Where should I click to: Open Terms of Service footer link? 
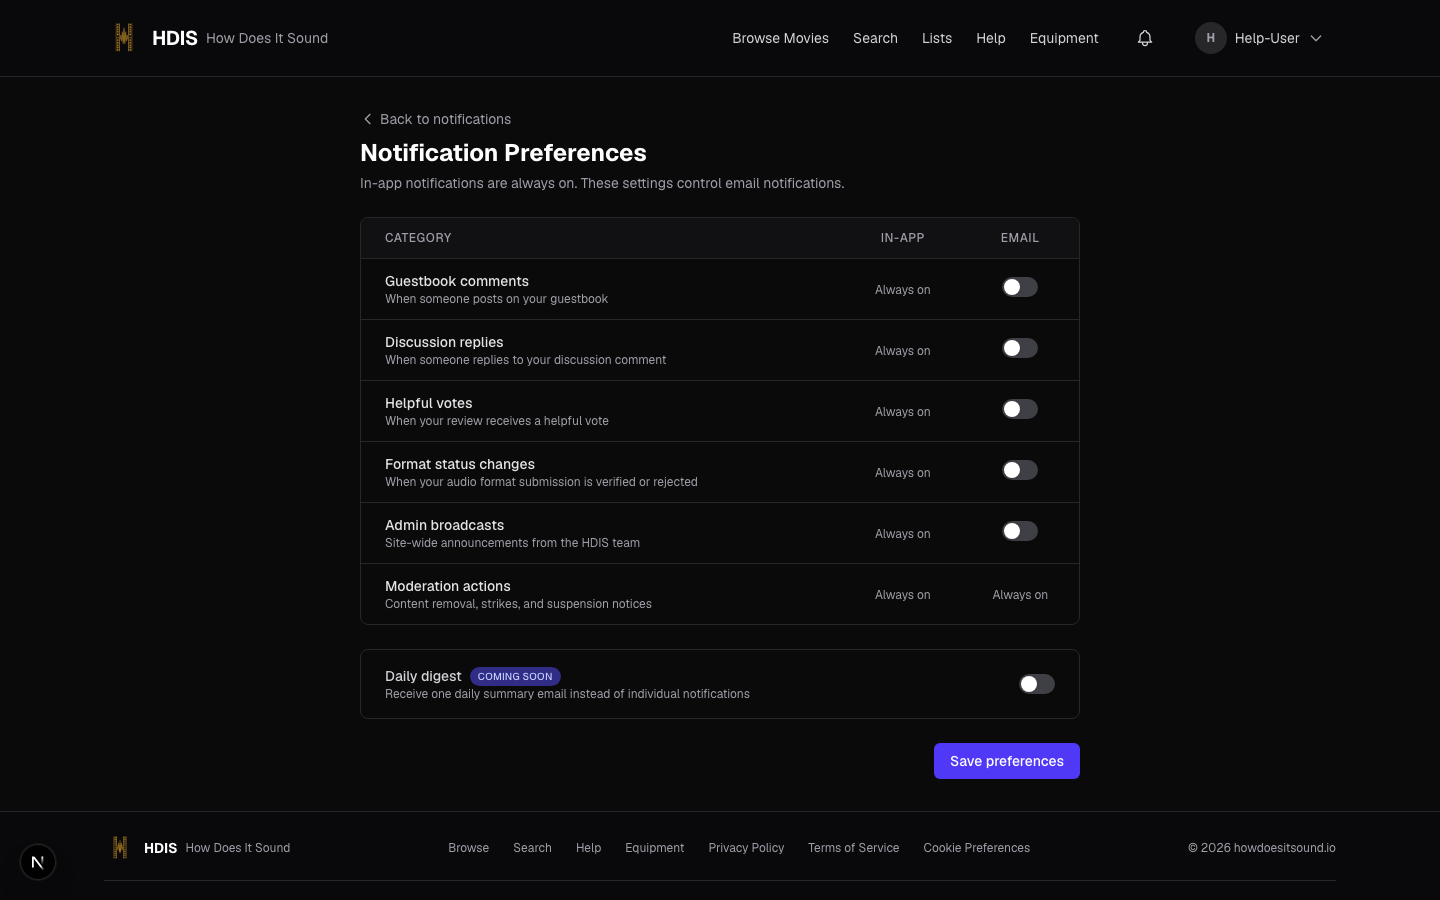(853, 848)
